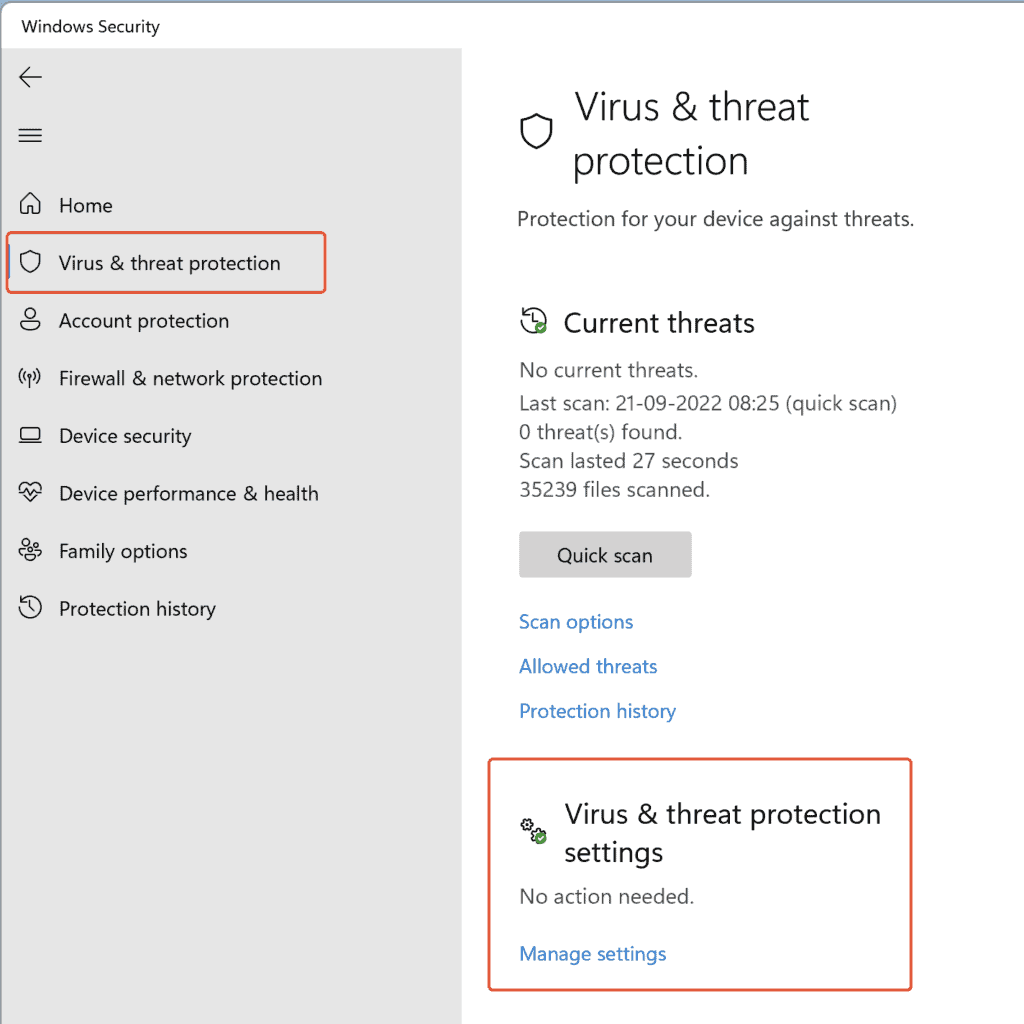The height and width of the screenshot is (1024, 1024).
Task: Click the Home house icon
Action: pos(30,204)
